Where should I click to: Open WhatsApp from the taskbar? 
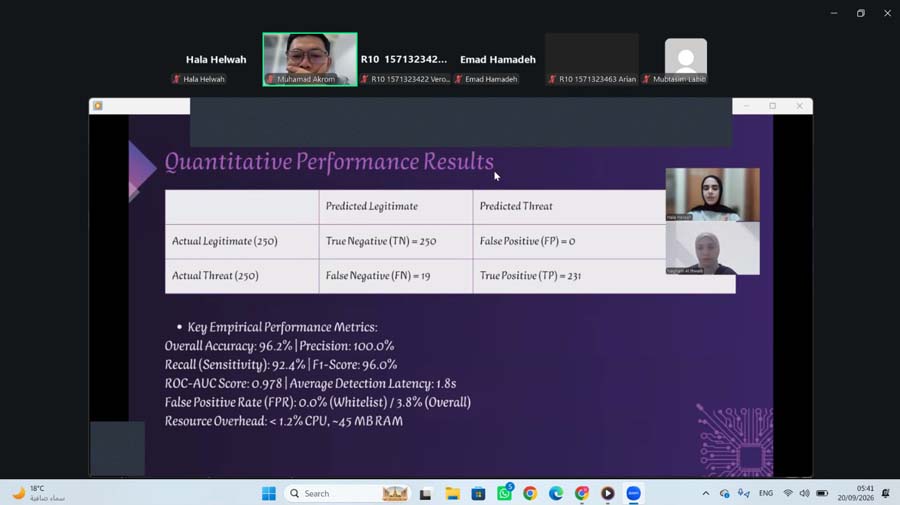pos(505,493)
